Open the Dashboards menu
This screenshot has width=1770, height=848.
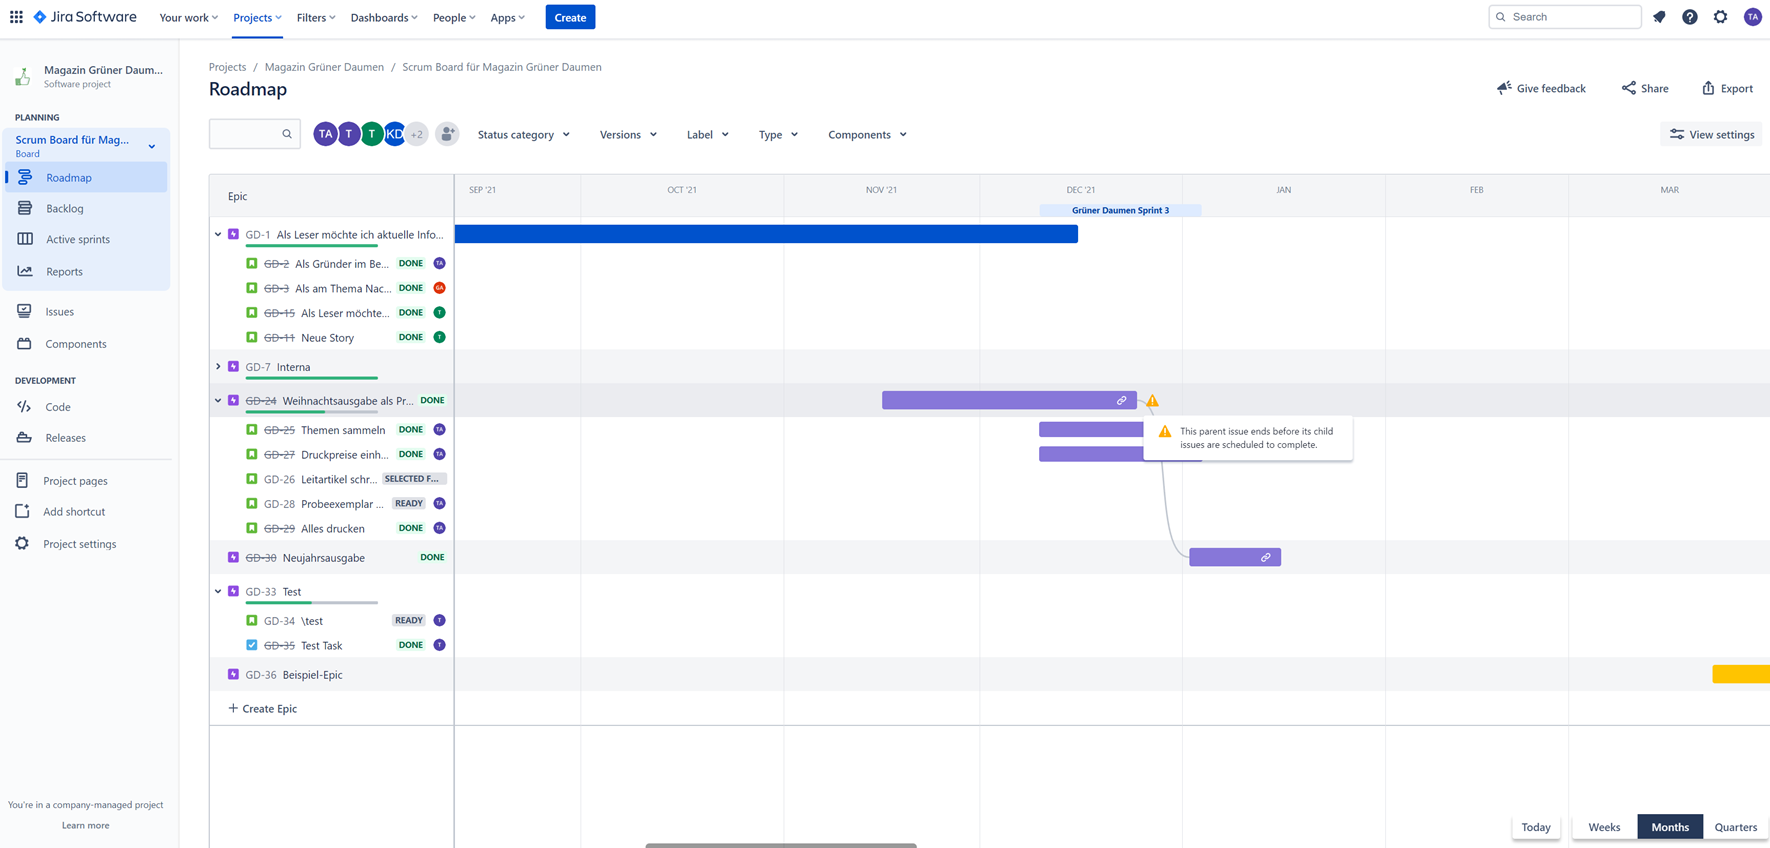[384, 17]
